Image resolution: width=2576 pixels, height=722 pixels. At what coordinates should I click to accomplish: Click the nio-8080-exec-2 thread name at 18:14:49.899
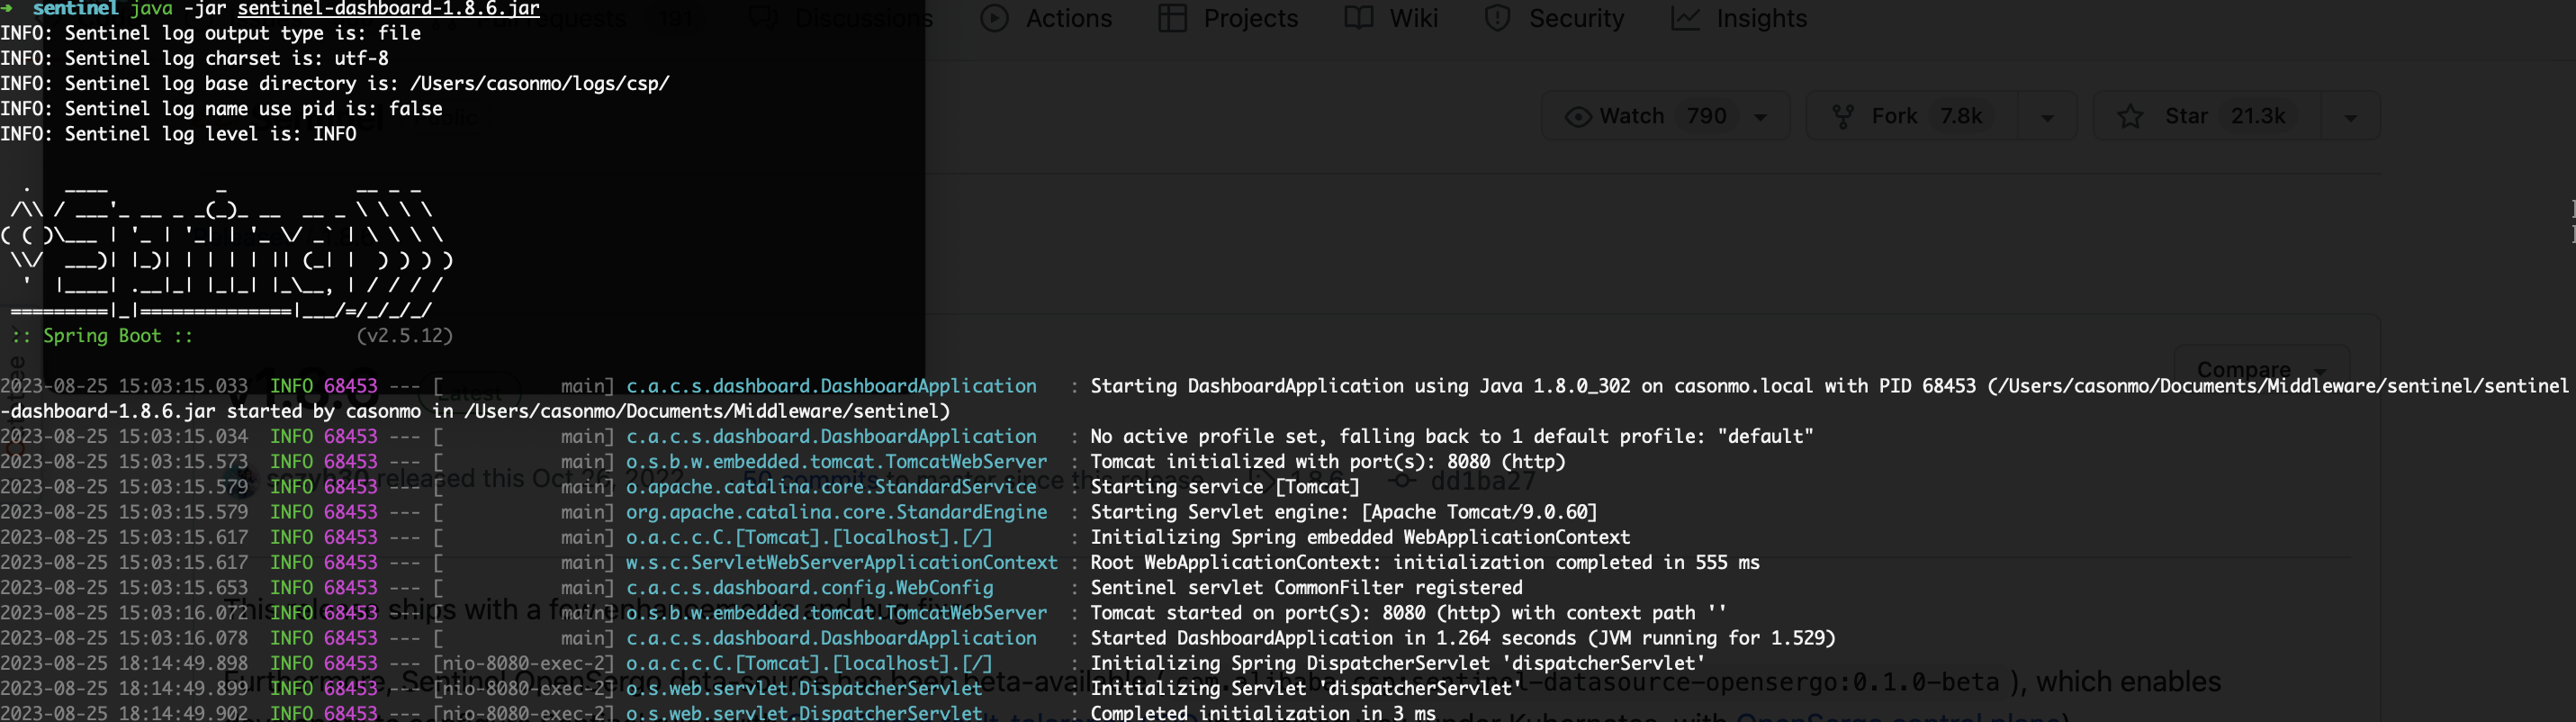[524, 688]
